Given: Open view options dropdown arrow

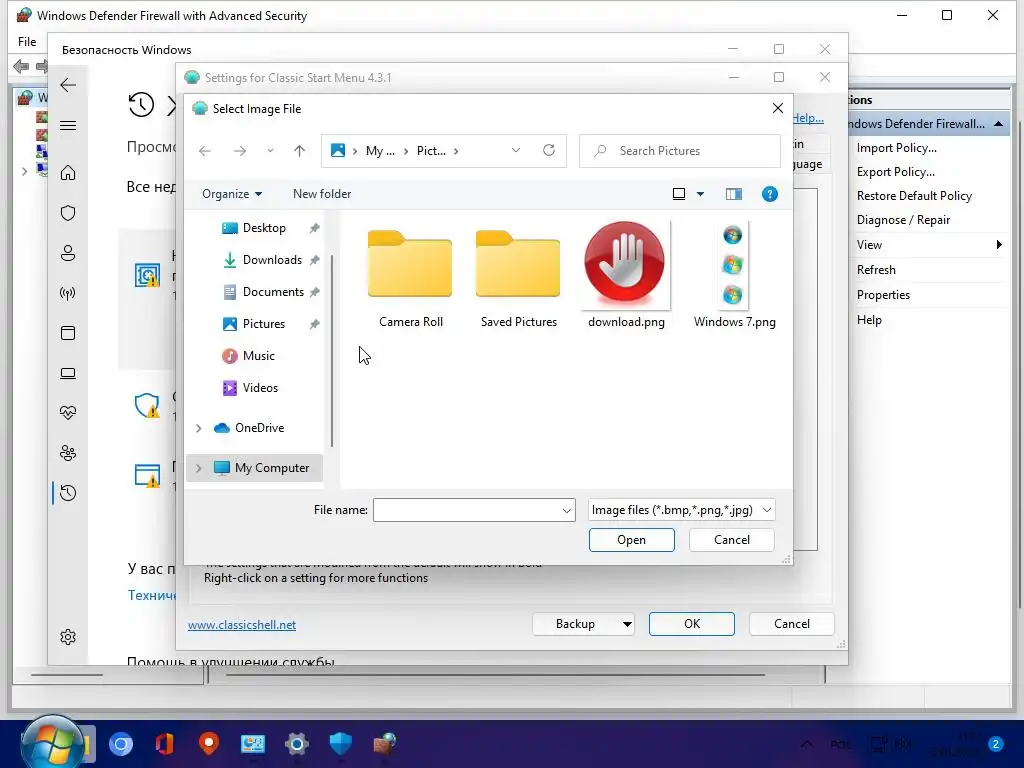Looking at the screenshot, I should point(700,194).
